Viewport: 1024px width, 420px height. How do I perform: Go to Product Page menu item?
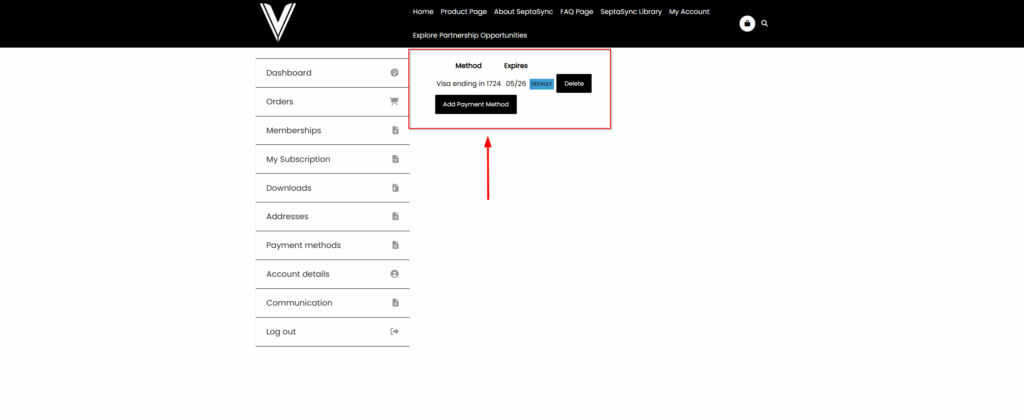463,12
